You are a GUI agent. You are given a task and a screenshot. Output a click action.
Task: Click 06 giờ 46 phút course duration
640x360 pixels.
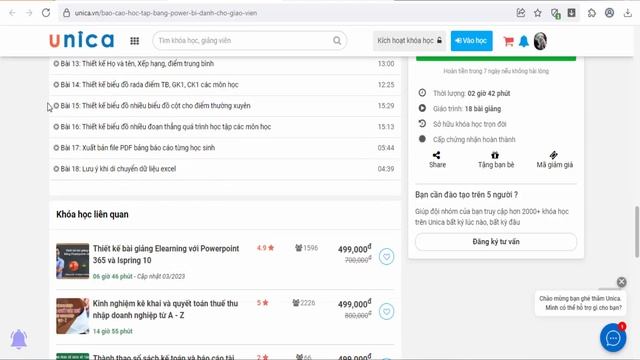(x=113, y=276)
